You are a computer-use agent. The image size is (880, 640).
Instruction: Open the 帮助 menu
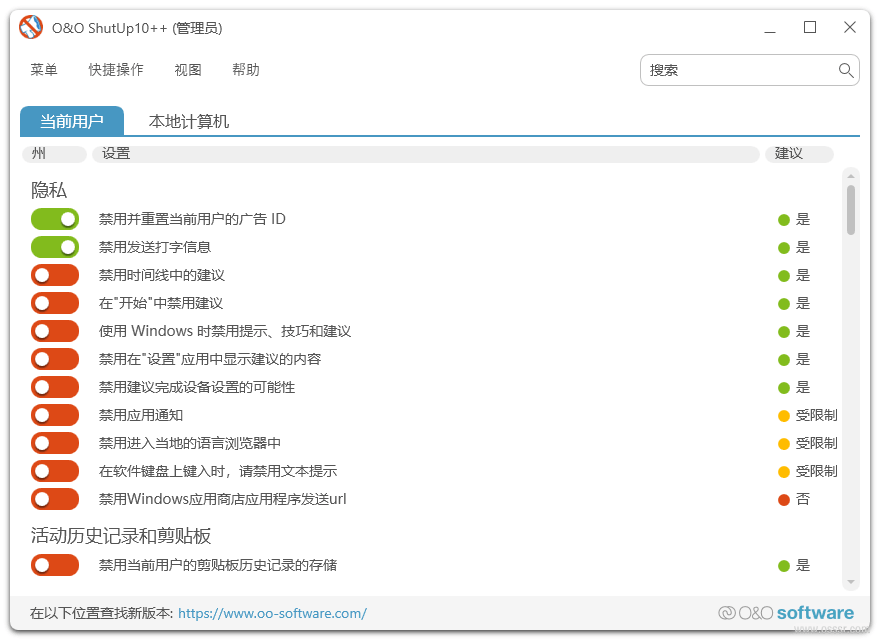point(246,70)
